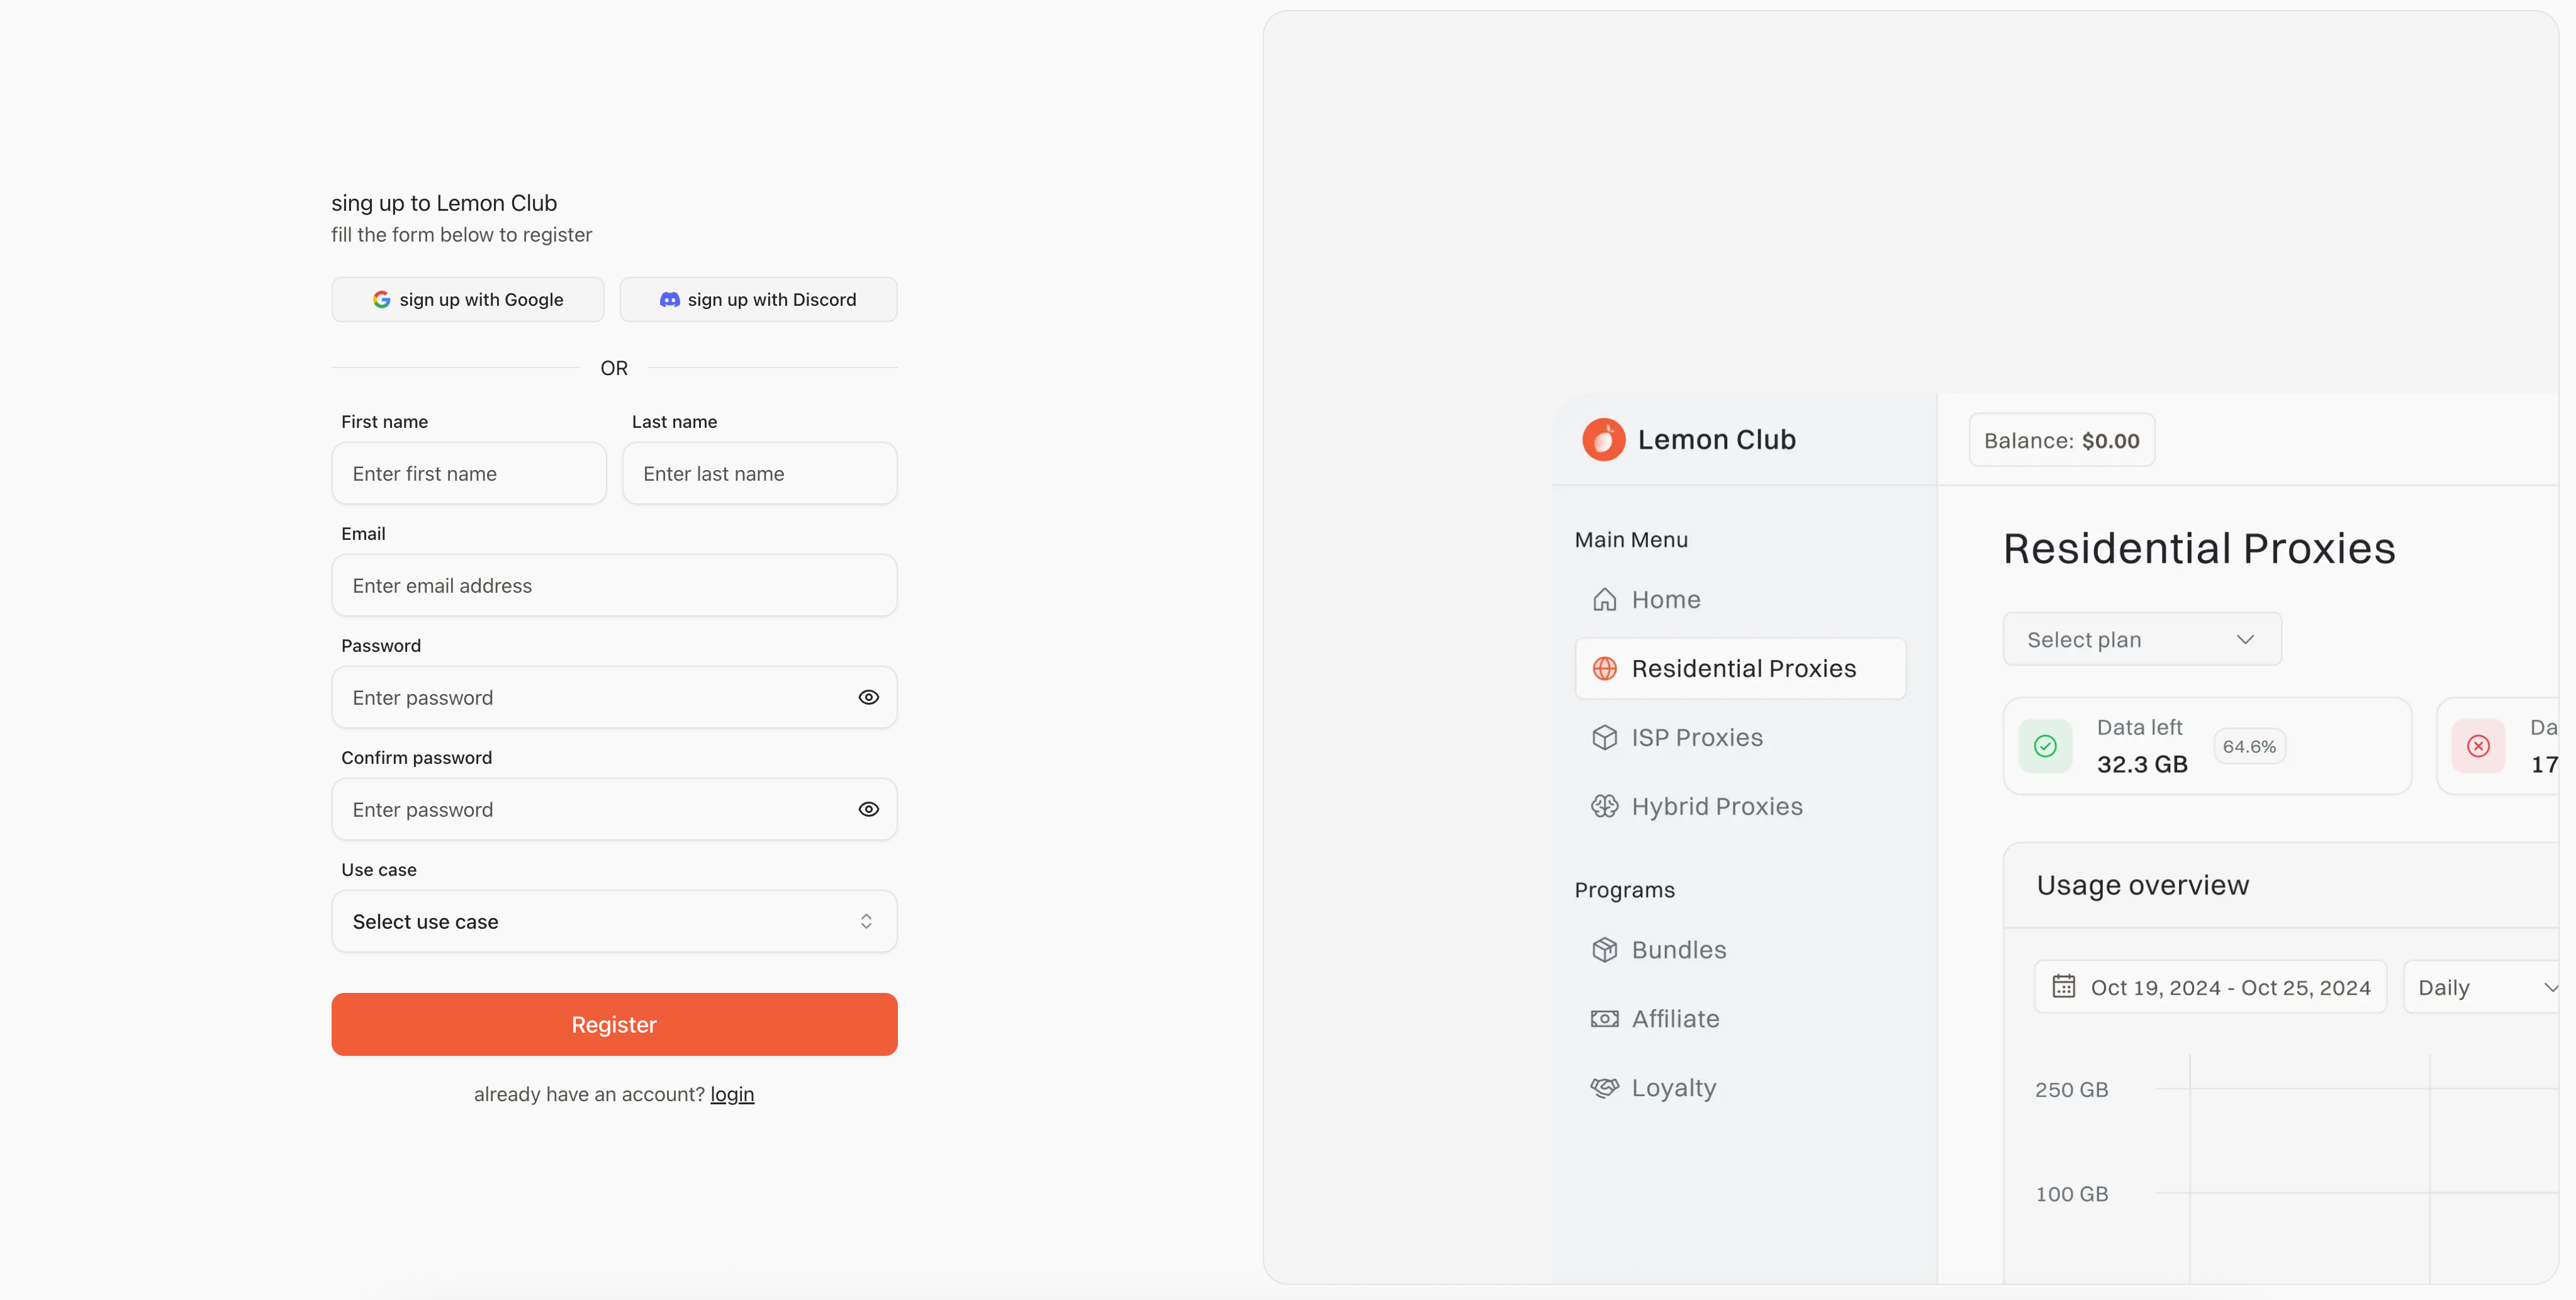Toggle visibility of Confirm password field
The width and height of the screenshot is (2576, 1300).
869,810
